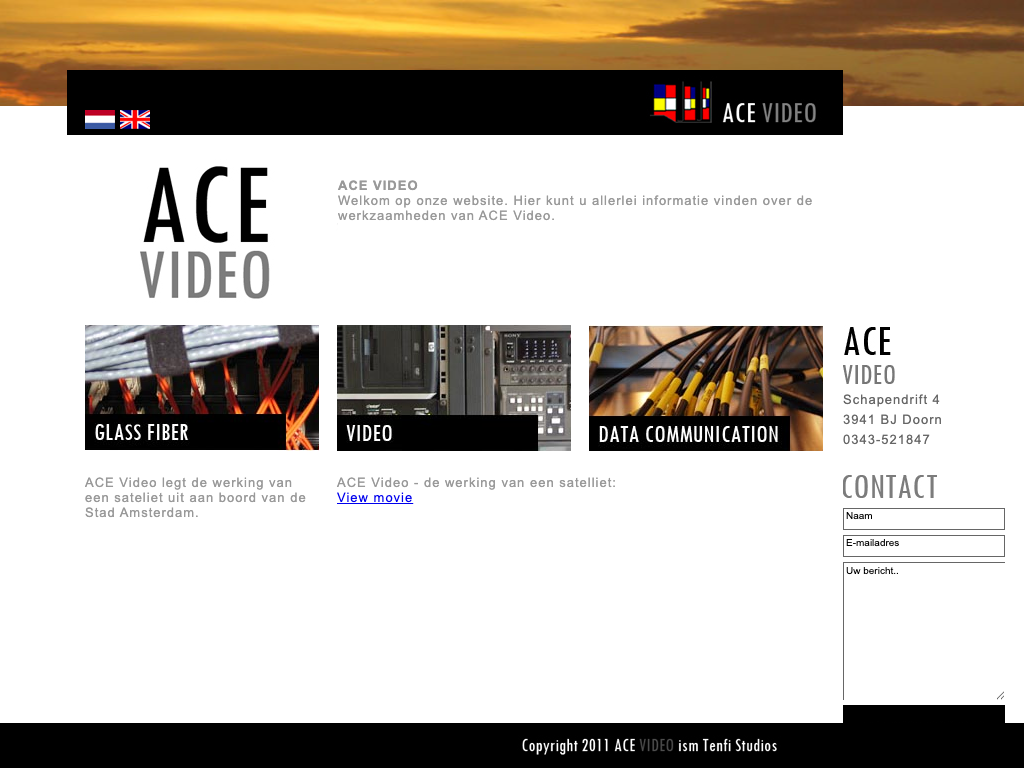Select the VIDEO section label
This screenshot has width=1024, height=768.
click(370, 433)
